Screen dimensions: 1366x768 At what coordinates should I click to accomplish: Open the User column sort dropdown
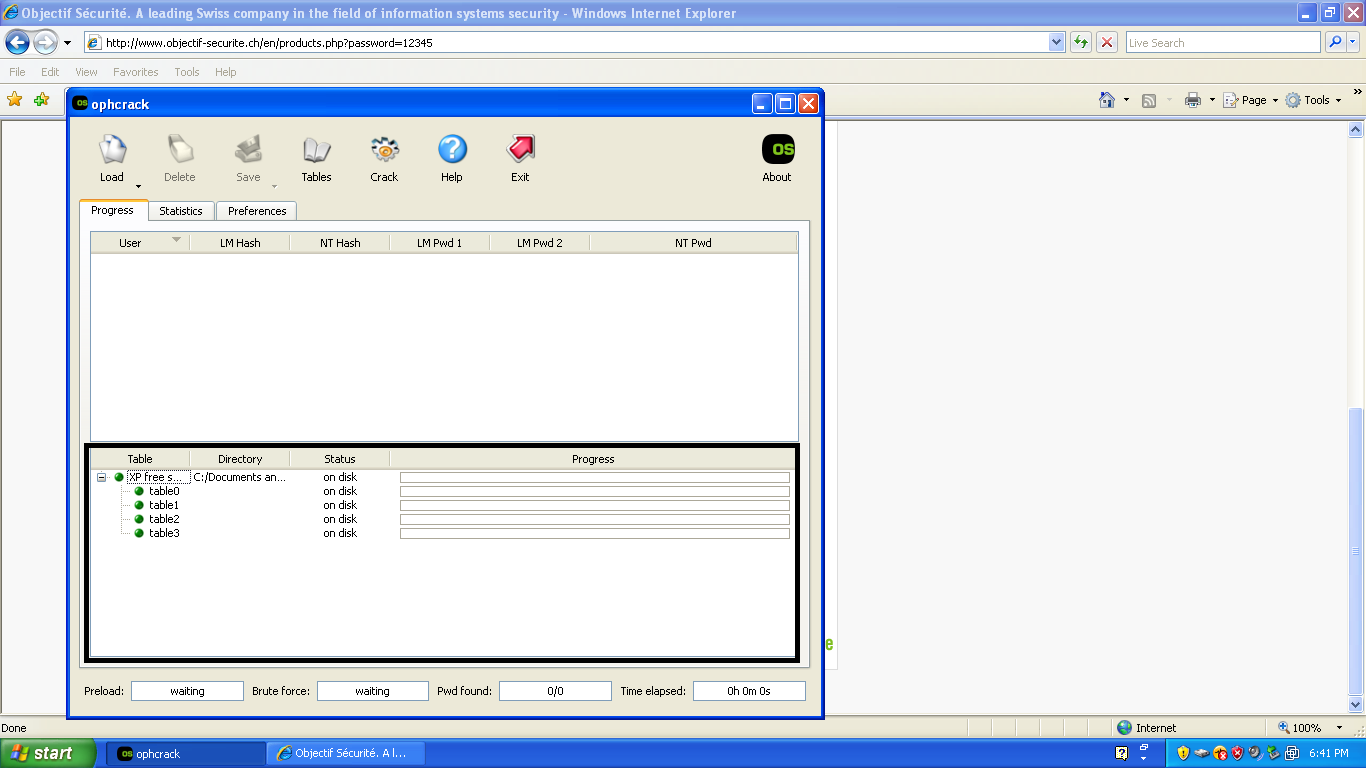tap(177, 242)
